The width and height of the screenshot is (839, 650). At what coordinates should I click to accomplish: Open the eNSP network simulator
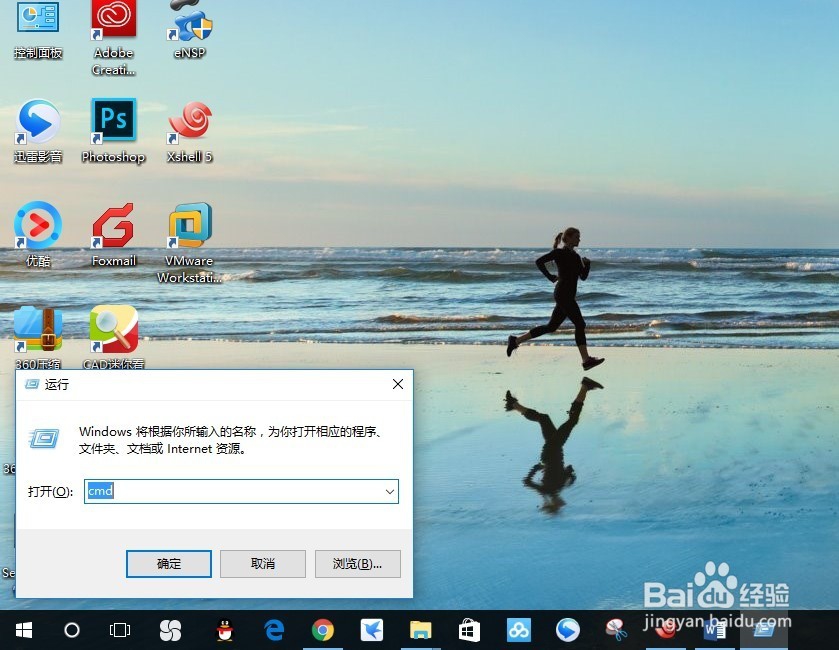tap(188, 20)
